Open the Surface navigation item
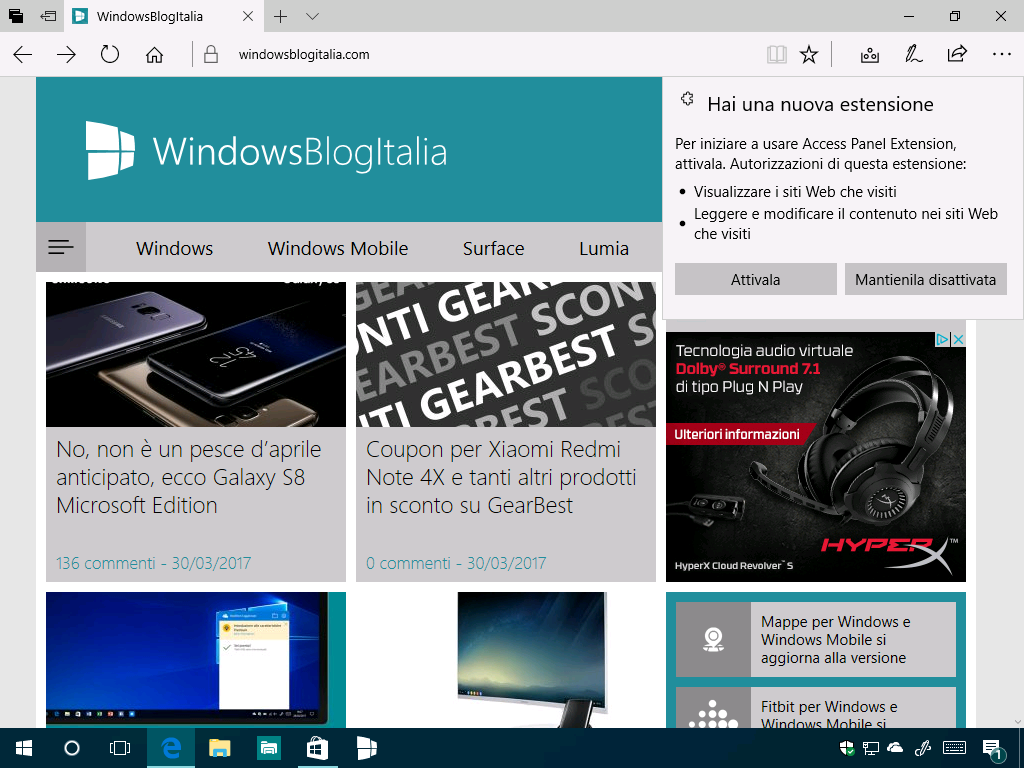 pyautogui.click(x=494, y=248)
